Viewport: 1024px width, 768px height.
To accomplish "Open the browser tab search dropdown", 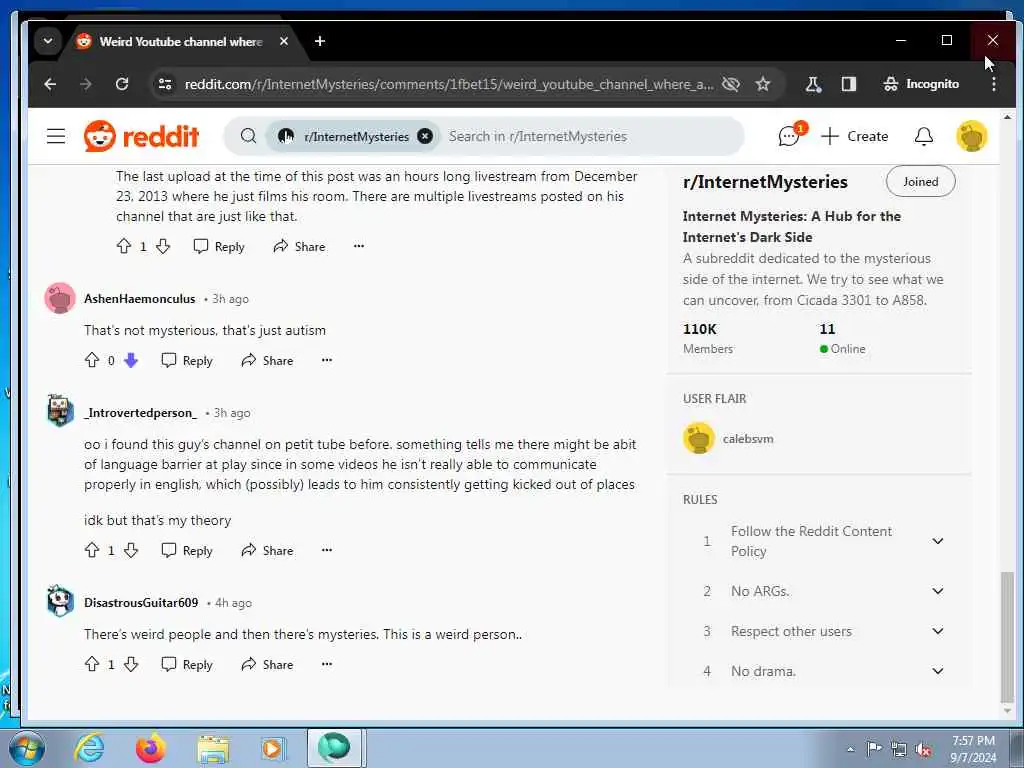I will [x=48, y=41].
